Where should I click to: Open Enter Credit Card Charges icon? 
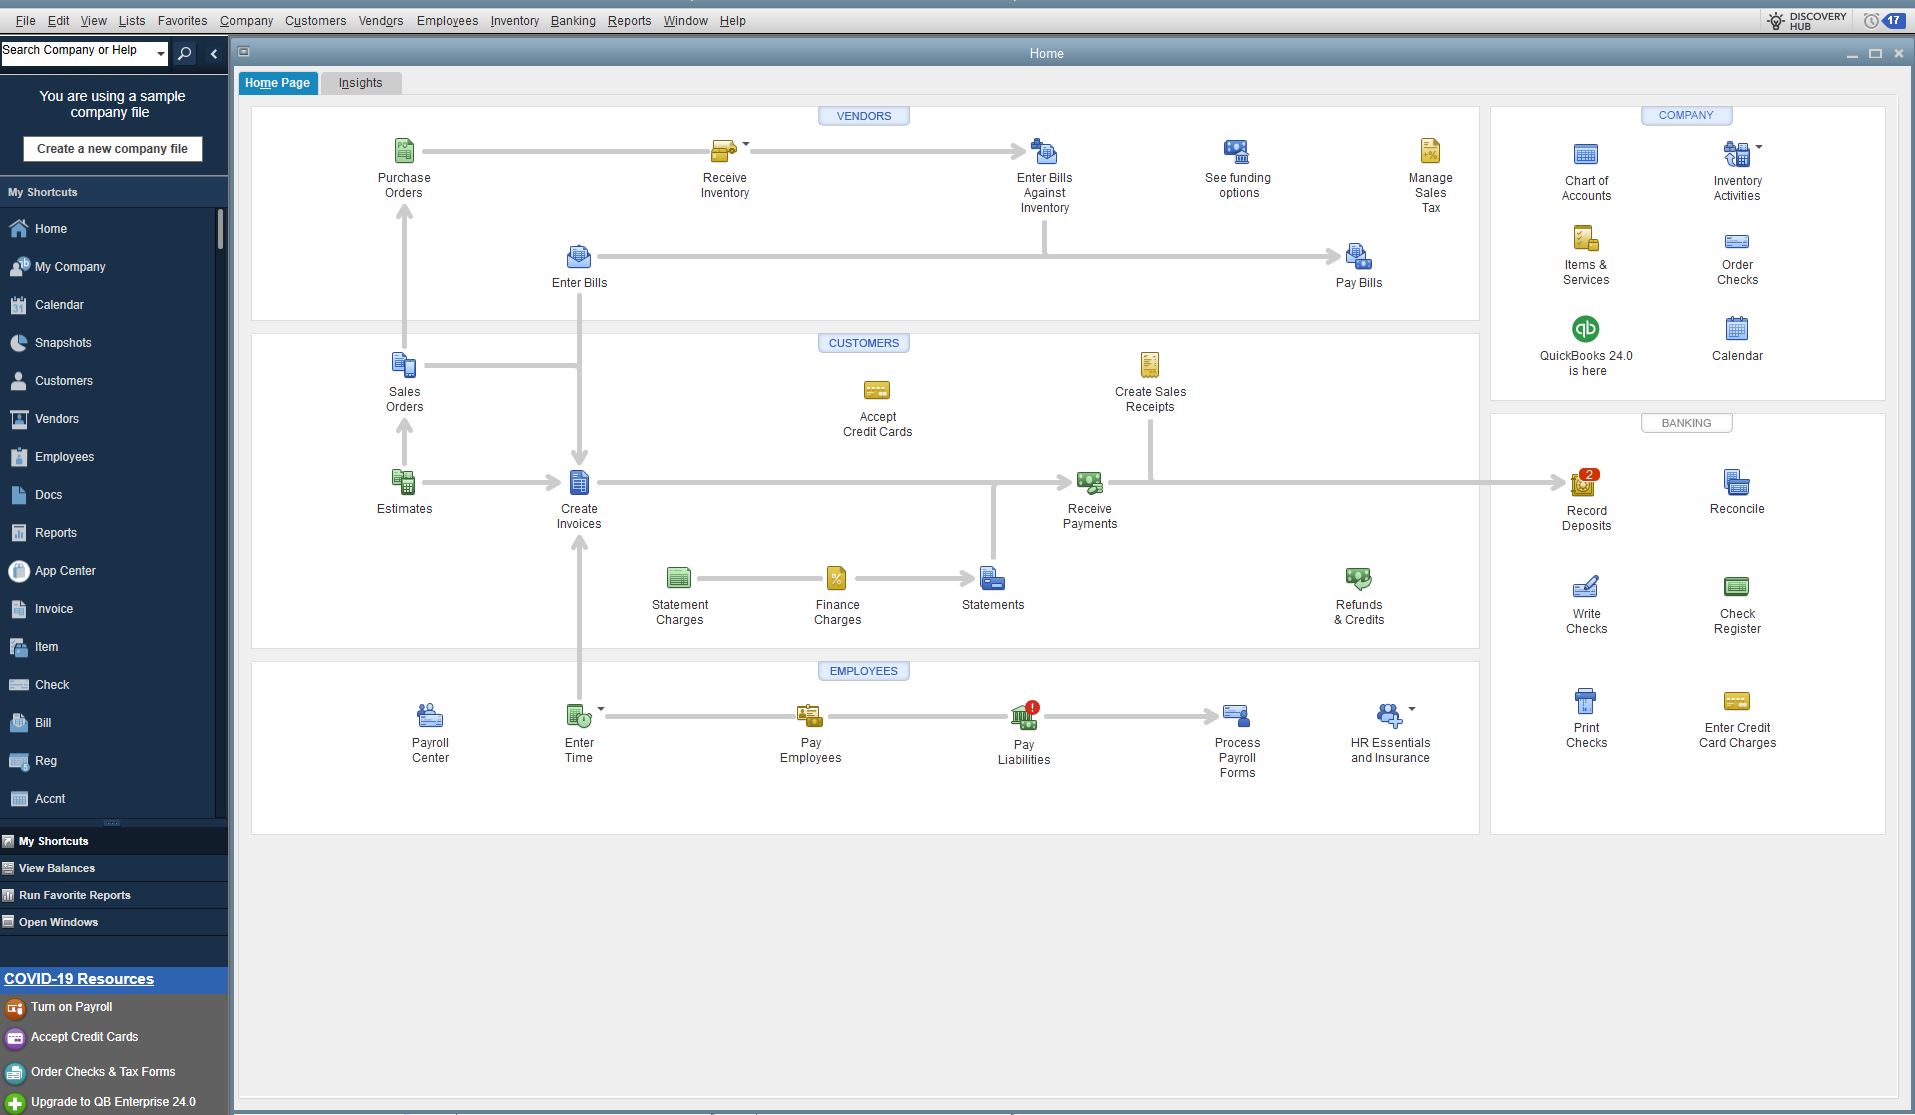(1736, 701)
